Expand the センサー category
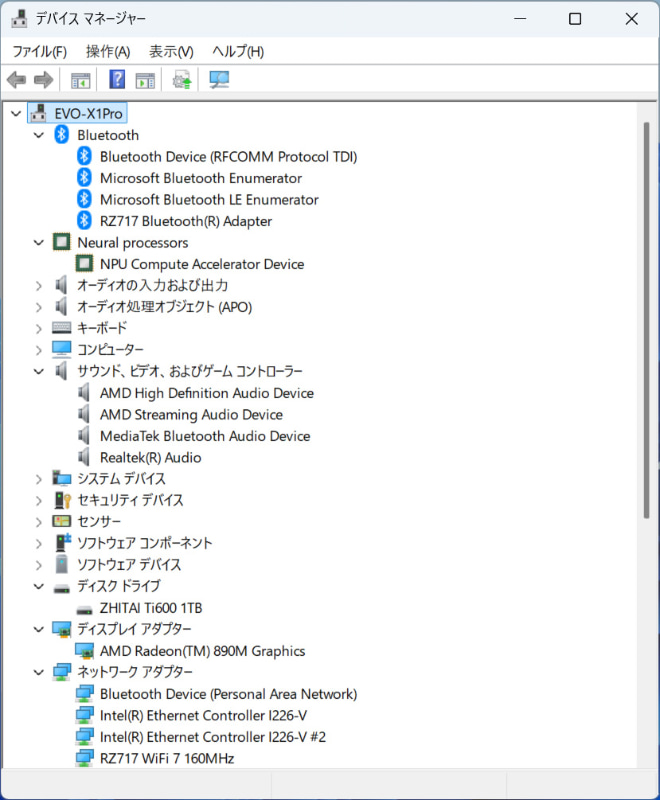660x800 pixels. pyautogui.click(x=39, y=522)
